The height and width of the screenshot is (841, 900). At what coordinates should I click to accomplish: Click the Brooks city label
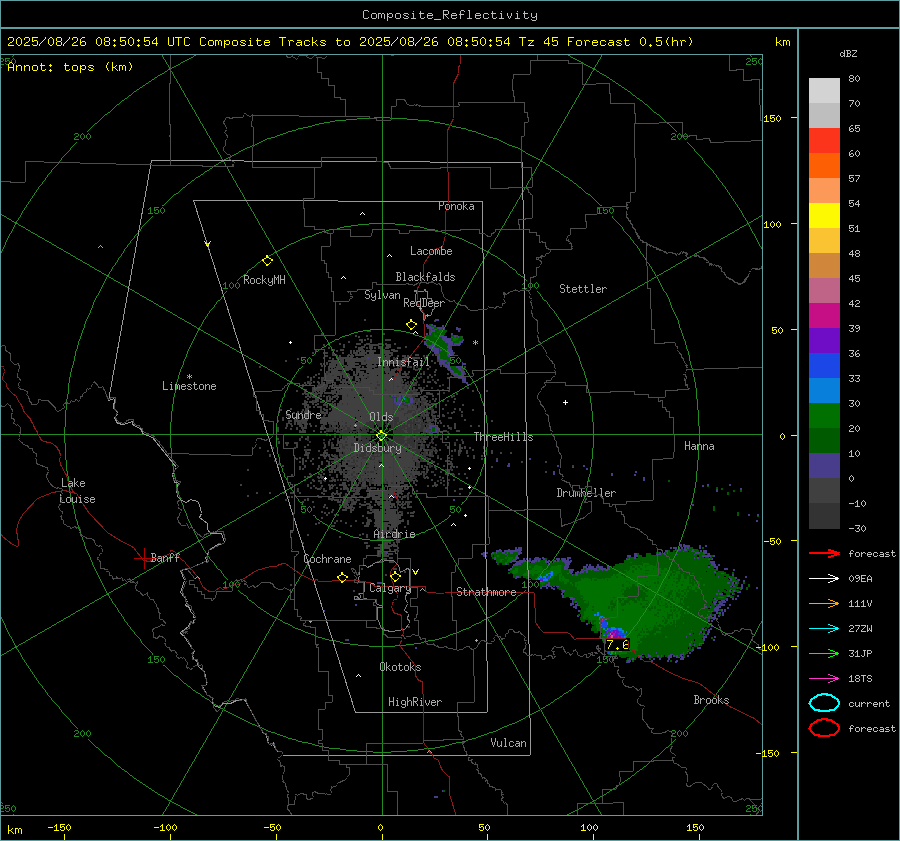click(x=711, y=700)
